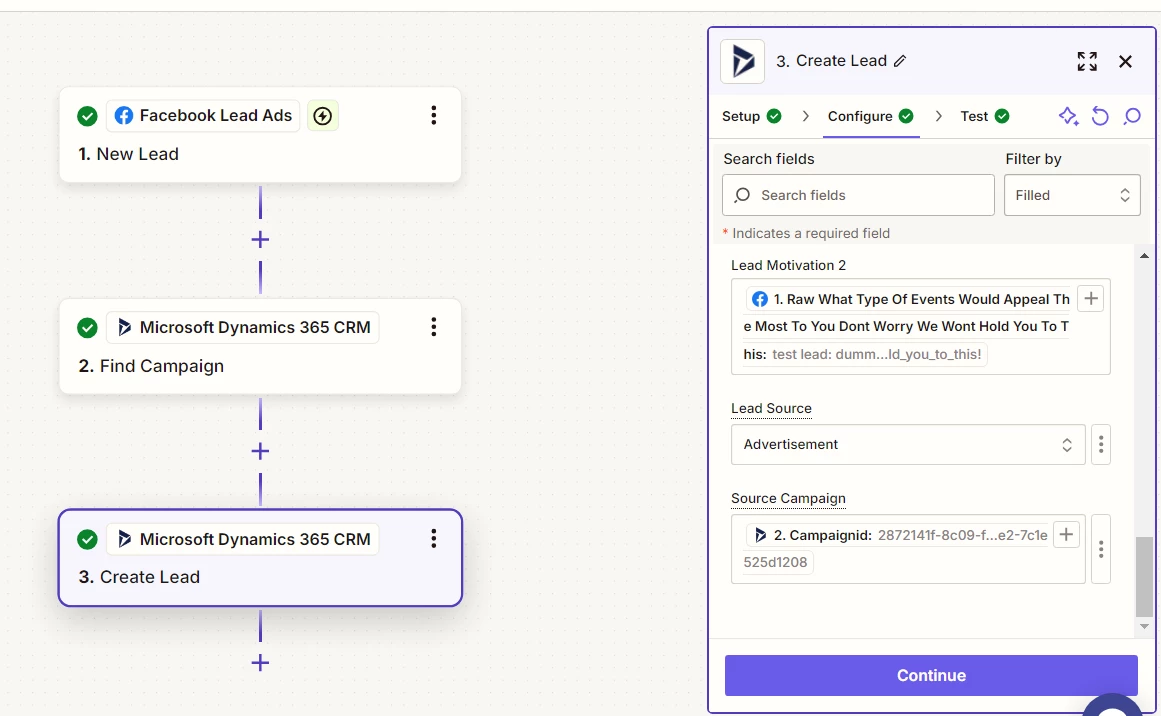Open the options menu beside Source Campaign
The image size is (1161, 716).
(1101, 549)
